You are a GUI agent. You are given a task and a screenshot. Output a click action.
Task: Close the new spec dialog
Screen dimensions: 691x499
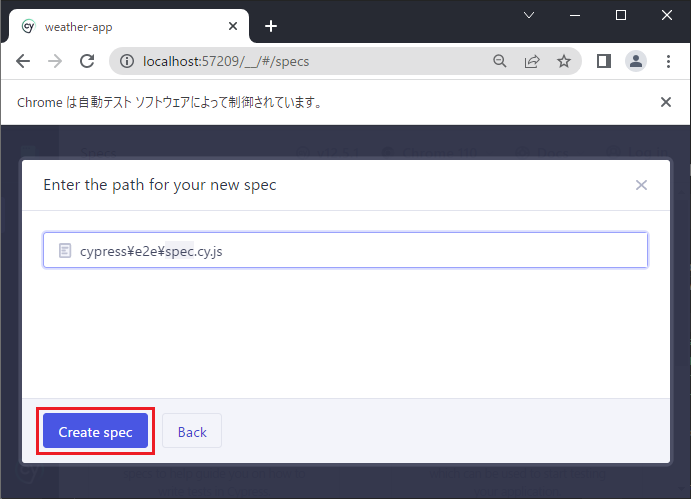tap(641, 185)
